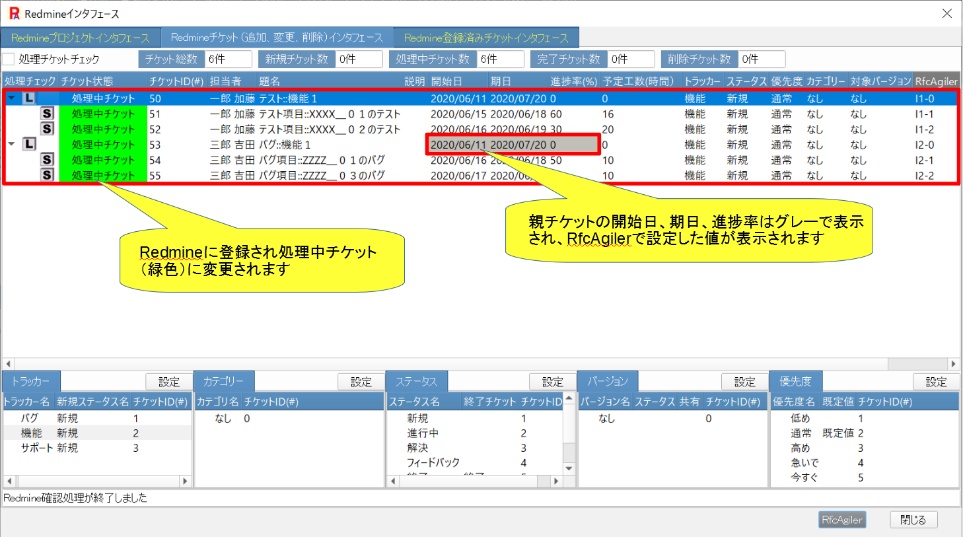Select ticket title テスト項目::XXXX__01のテスト

[x=329, y=114]
